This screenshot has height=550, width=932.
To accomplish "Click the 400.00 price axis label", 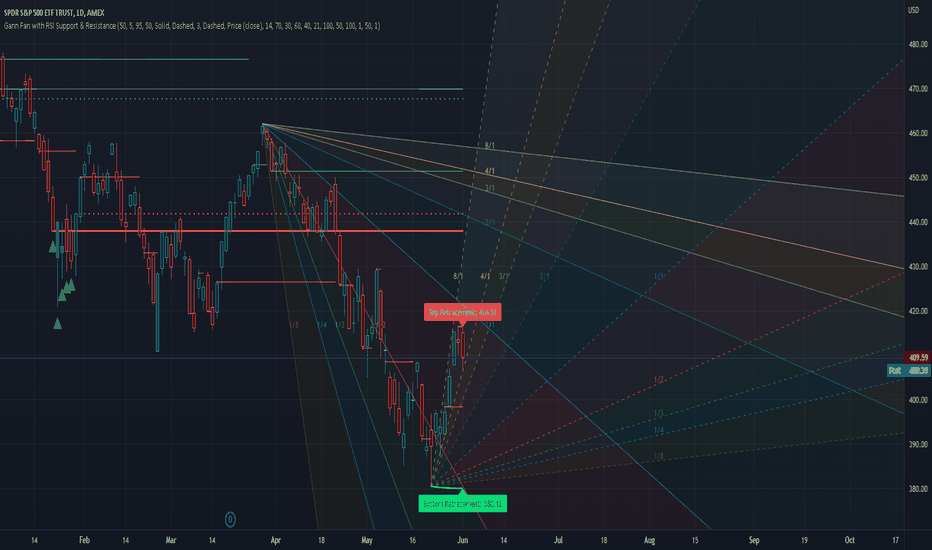I will (x=918, y=400).
